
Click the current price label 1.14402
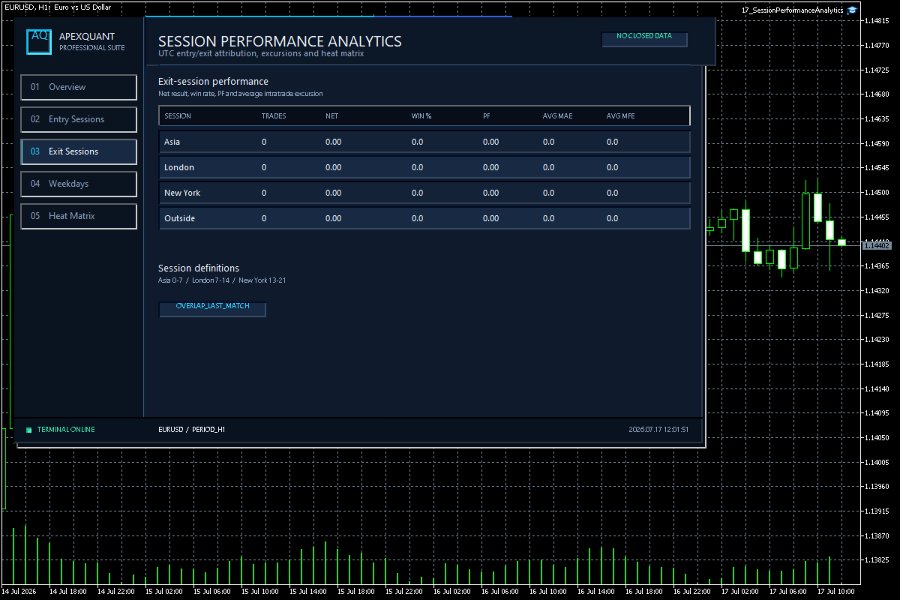click(x=877, y=245)
